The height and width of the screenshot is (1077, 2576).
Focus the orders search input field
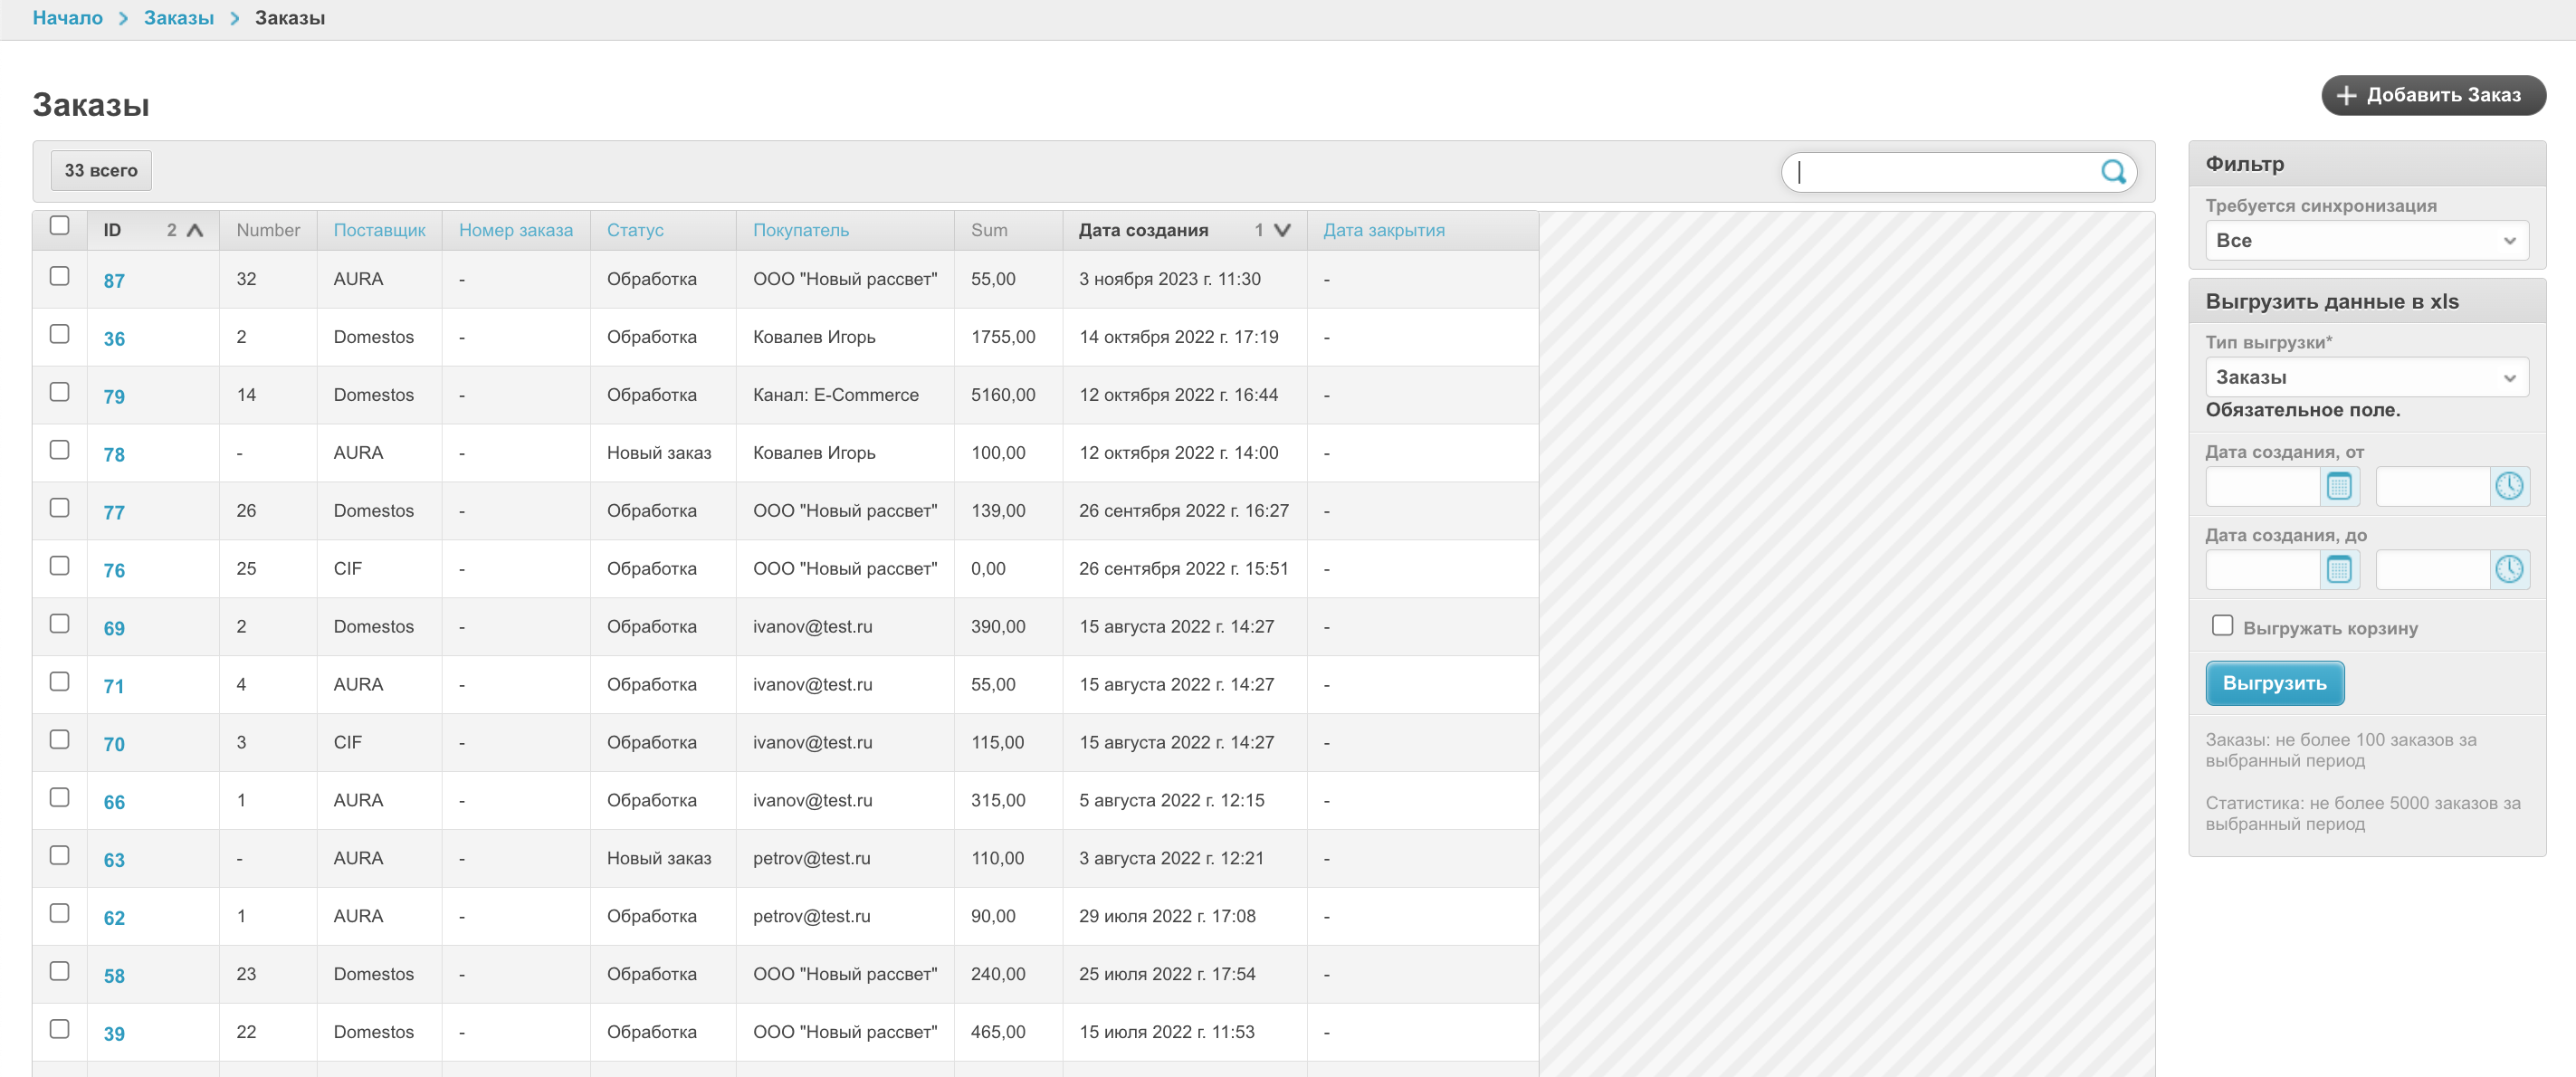coord(1940,172)
